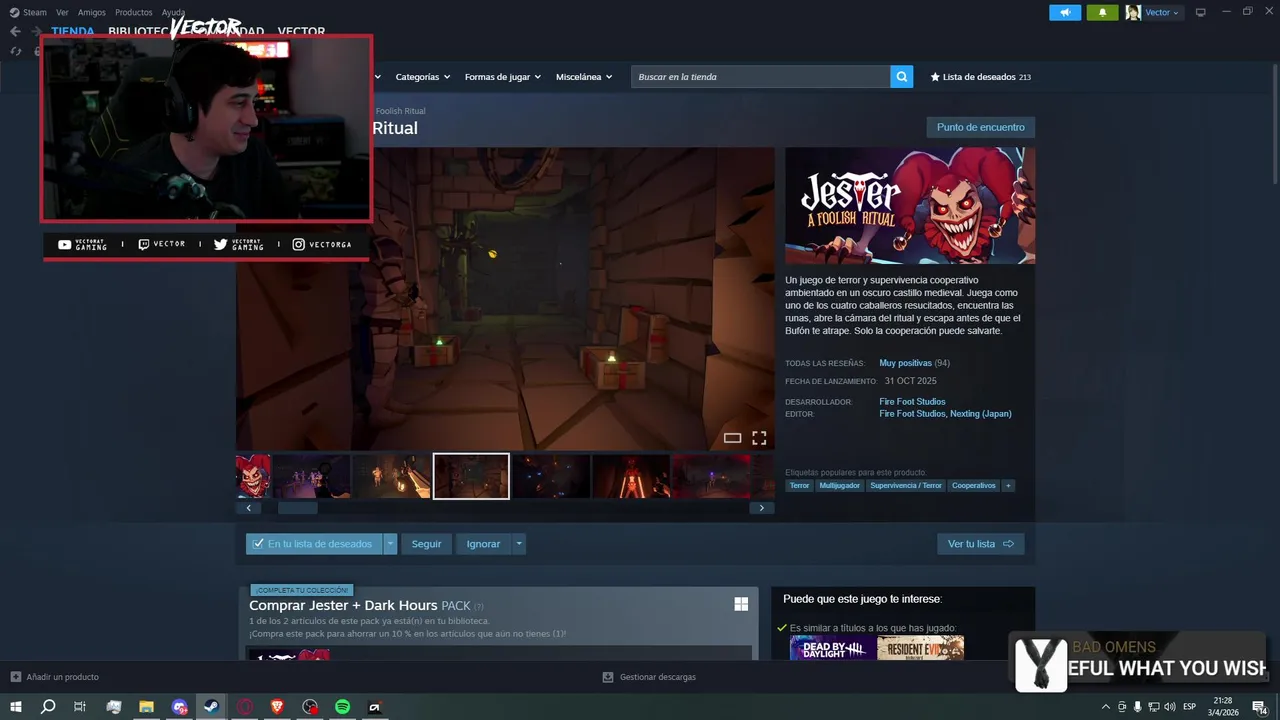
Task: Open Lista de deseados 213
Action: [x=980, y=77]
